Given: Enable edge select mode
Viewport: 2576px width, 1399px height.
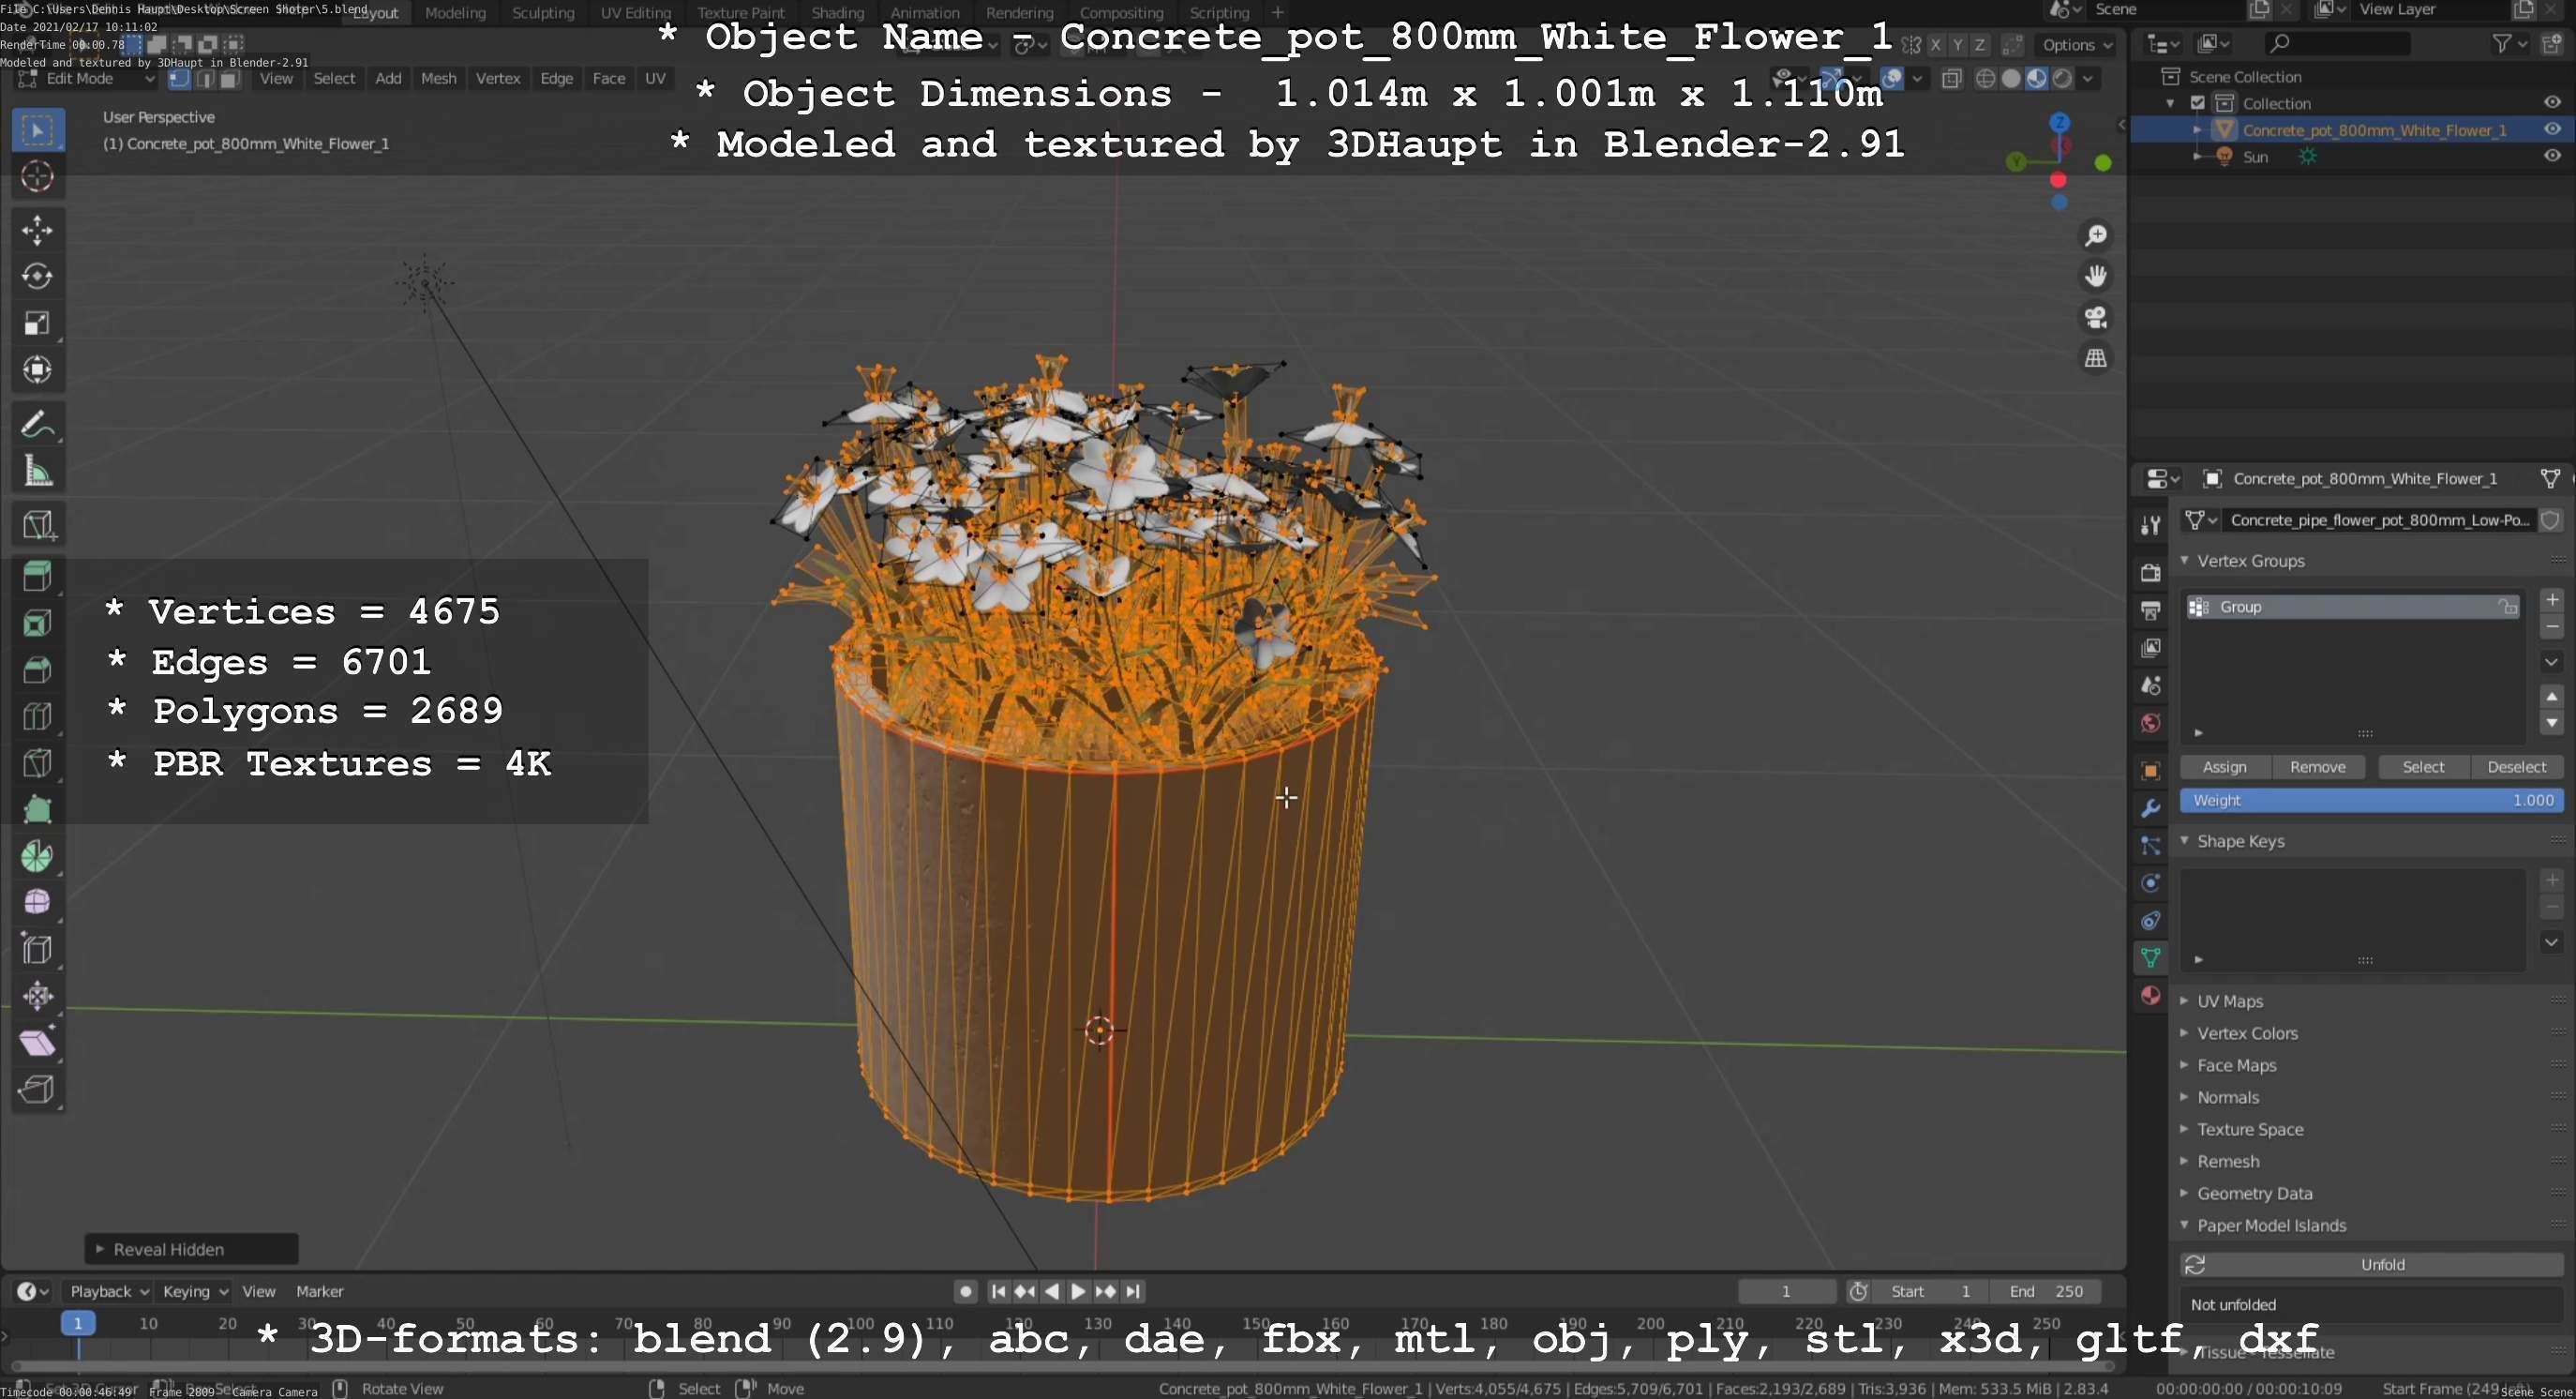Looking at the screenshot, I should coord(205,79).
